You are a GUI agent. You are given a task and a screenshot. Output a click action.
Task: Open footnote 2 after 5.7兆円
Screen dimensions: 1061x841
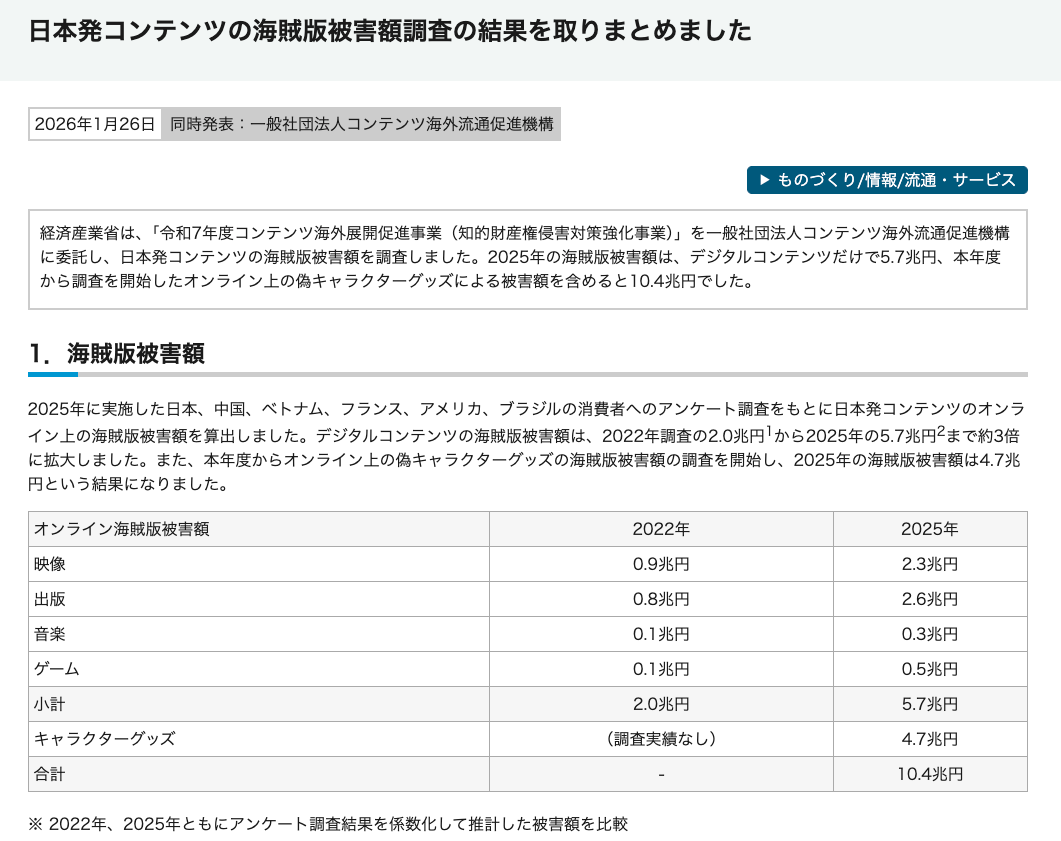click(941, 430)
